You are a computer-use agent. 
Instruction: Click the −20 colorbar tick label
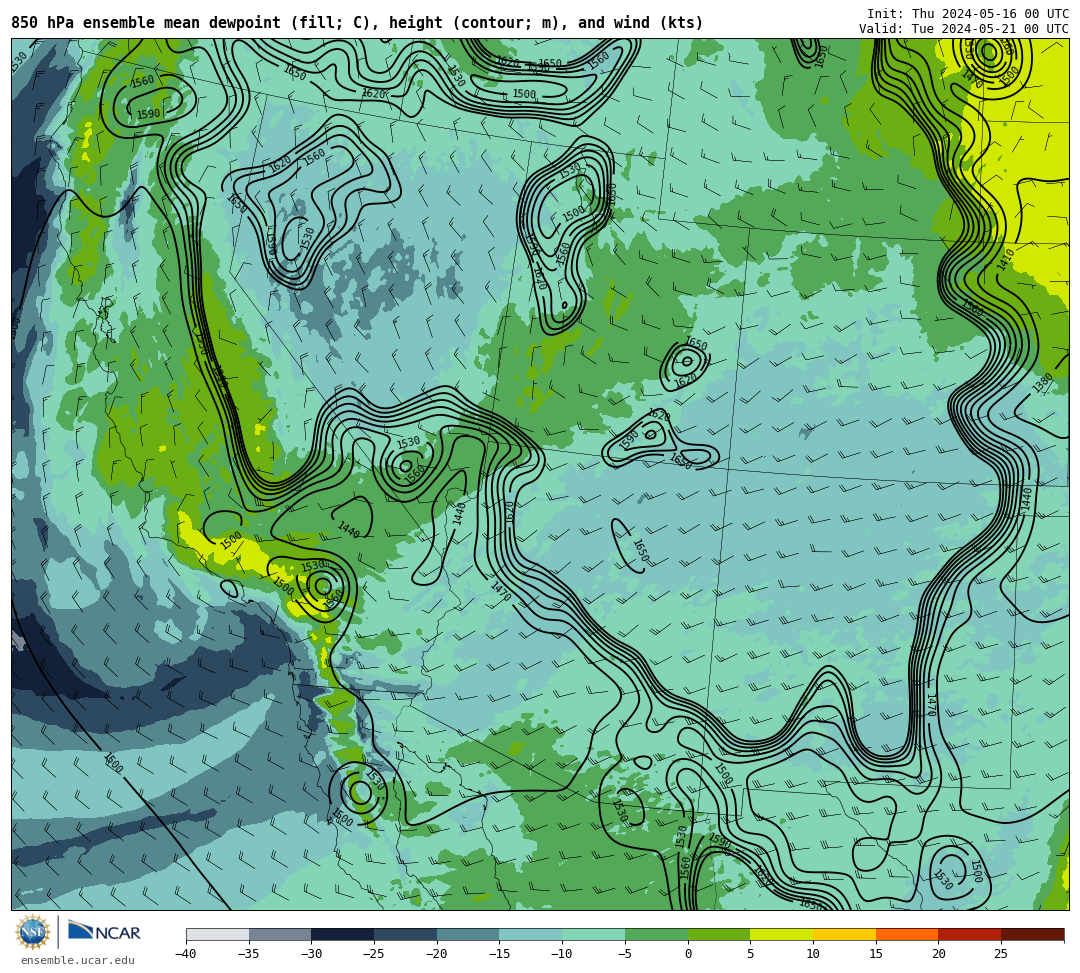click(x=437, y=954)
